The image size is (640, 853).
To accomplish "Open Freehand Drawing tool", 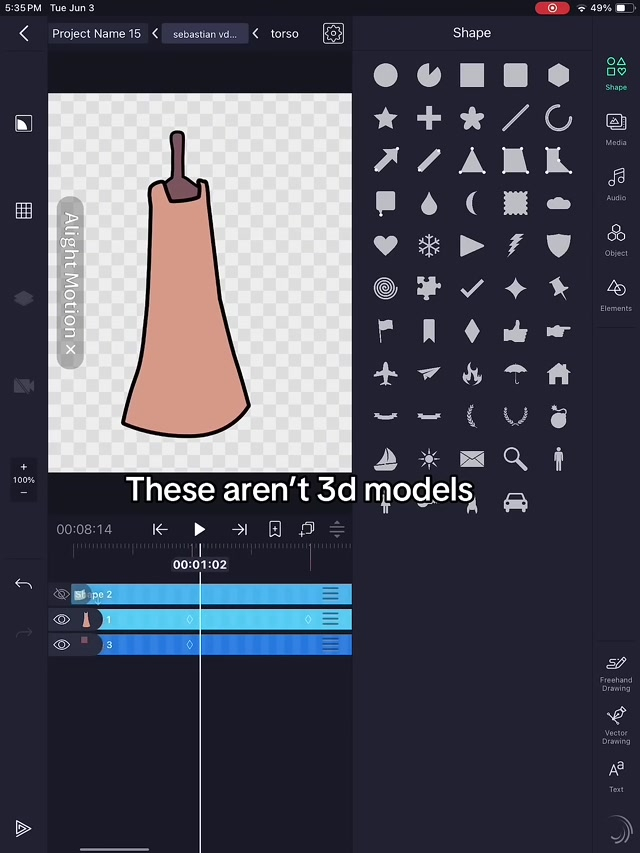I will click(616, 674).
